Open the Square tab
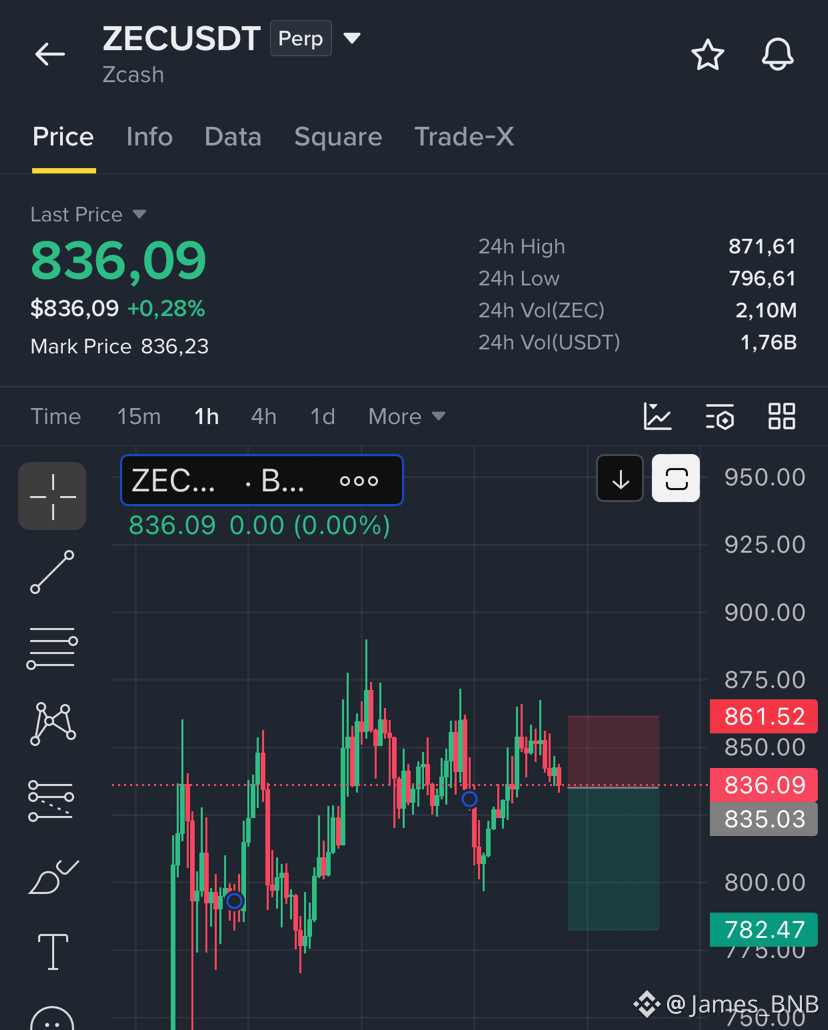Viewport: 828px width, 1030px height. point(338,137)
